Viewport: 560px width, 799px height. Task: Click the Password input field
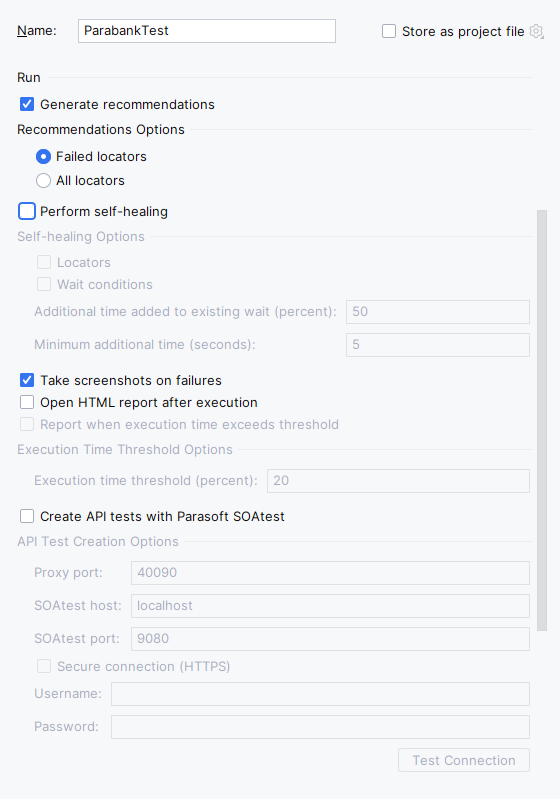tap(321, 727)
